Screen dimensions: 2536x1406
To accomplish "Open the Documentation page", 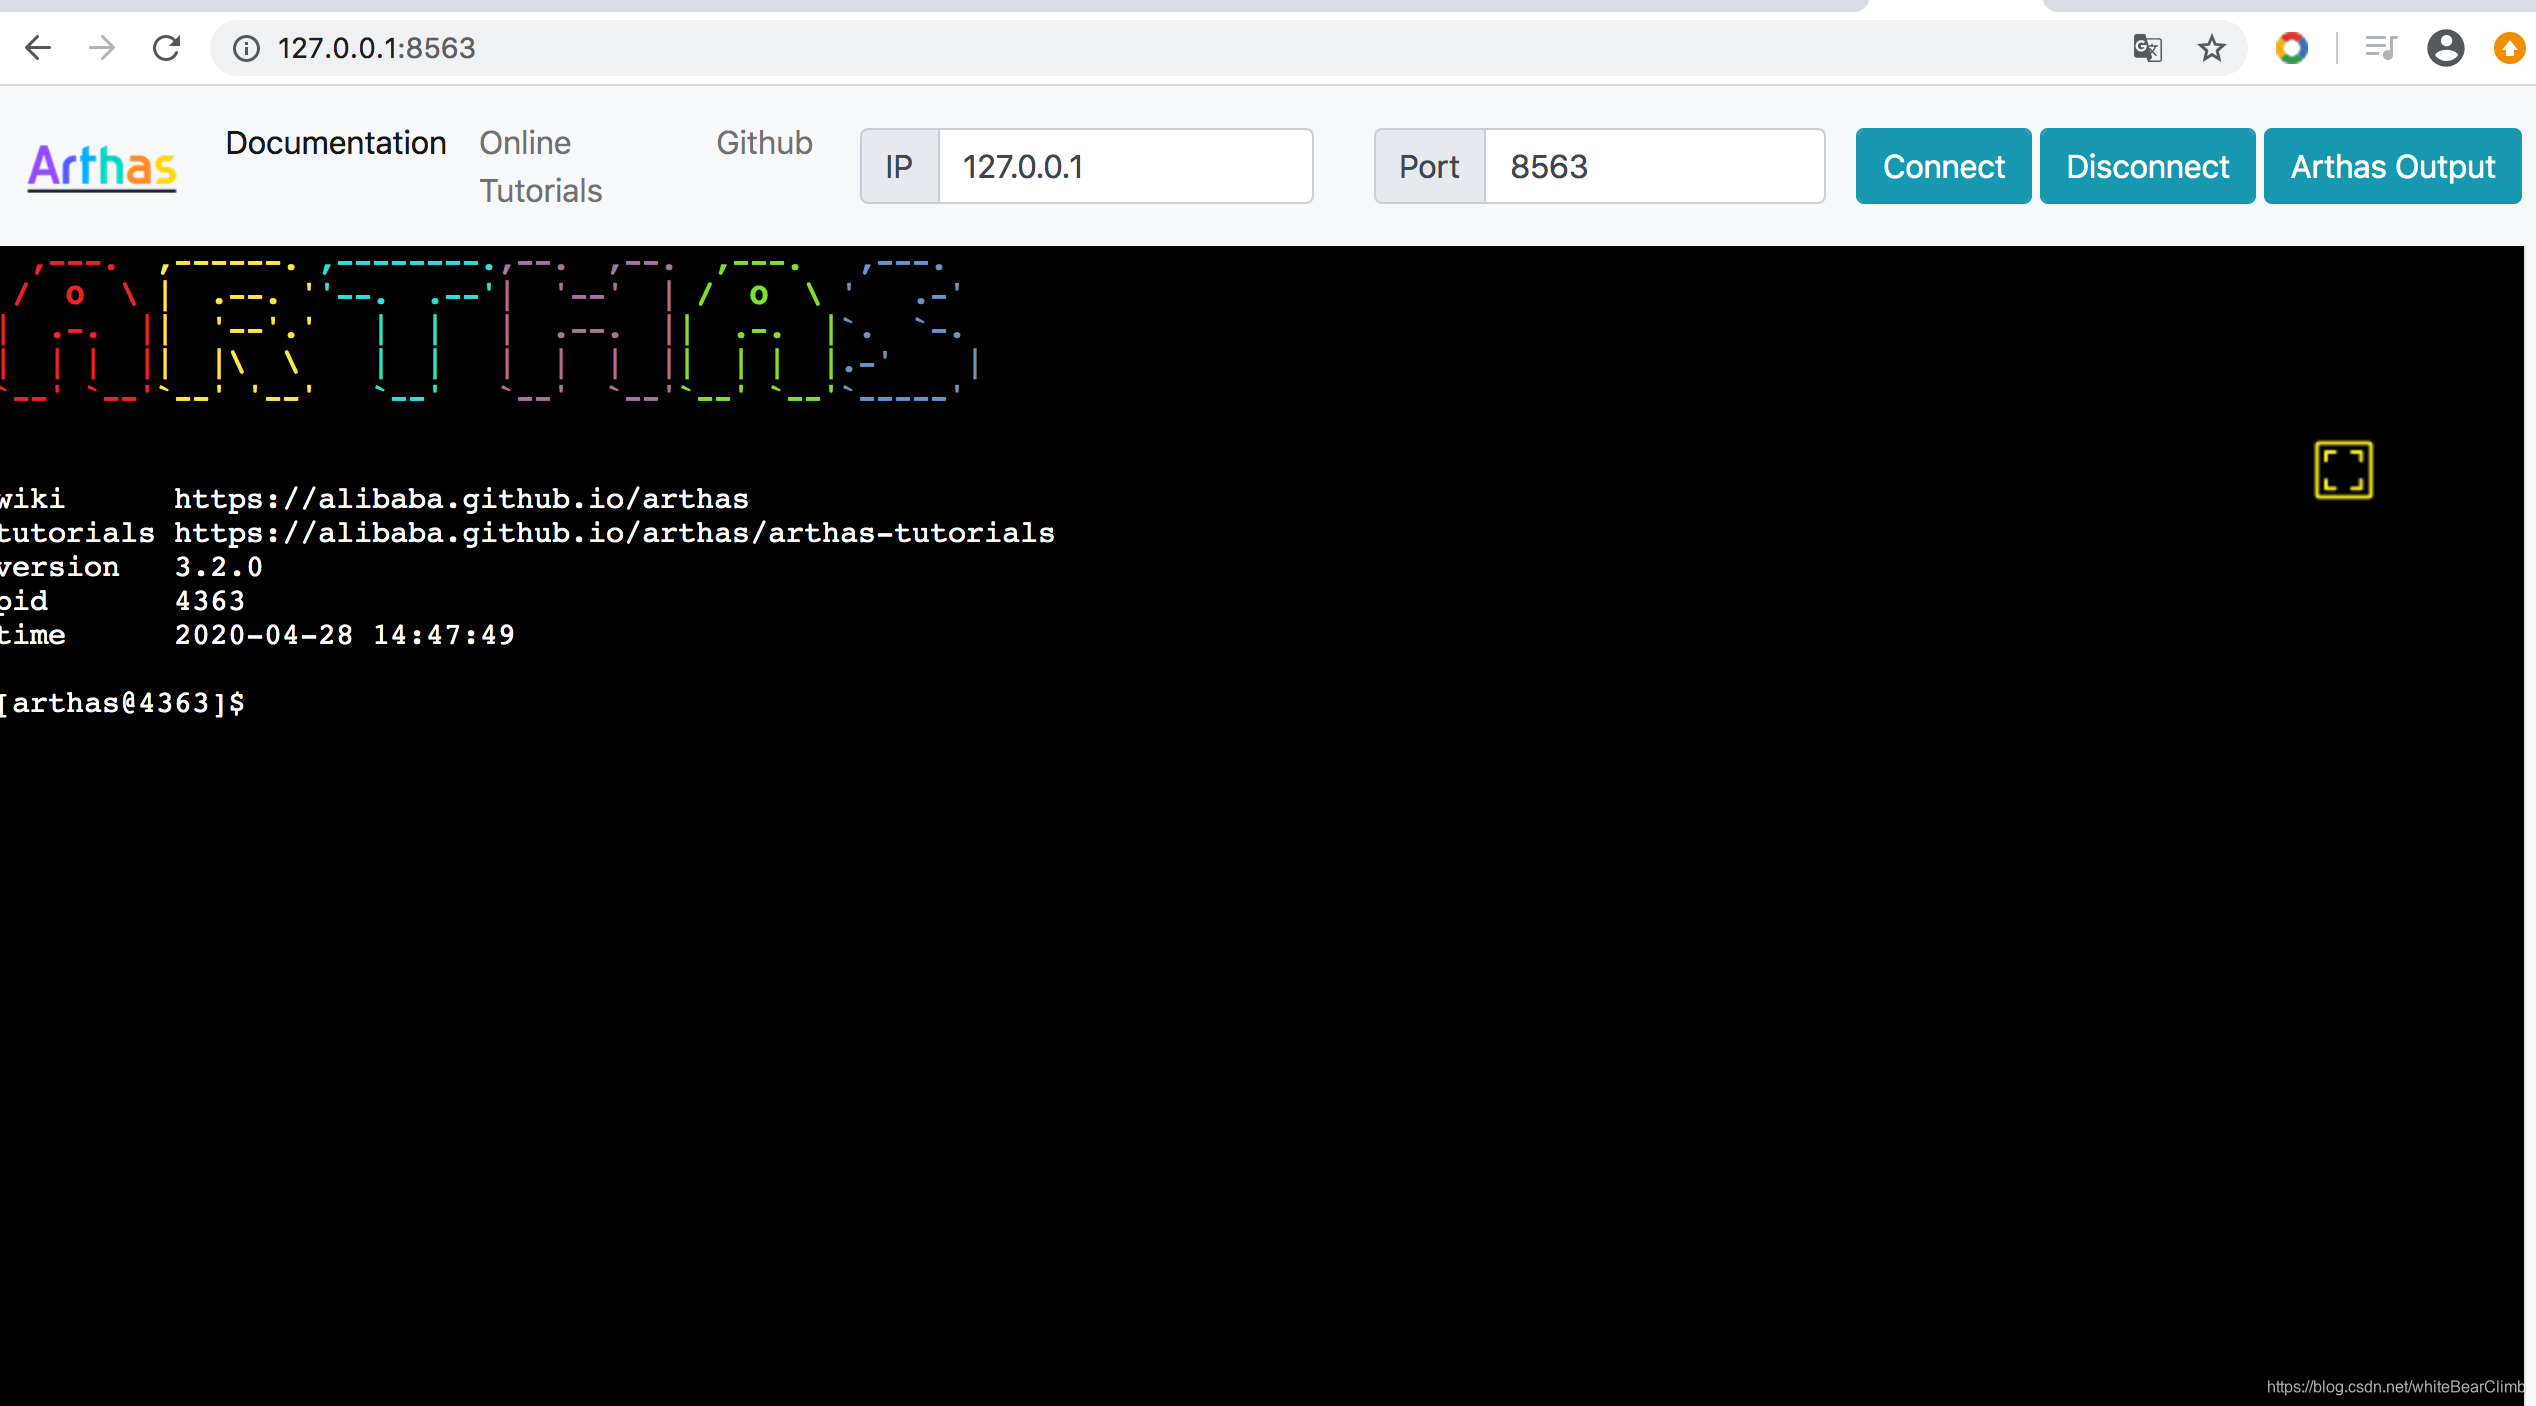I will point(334,142).
